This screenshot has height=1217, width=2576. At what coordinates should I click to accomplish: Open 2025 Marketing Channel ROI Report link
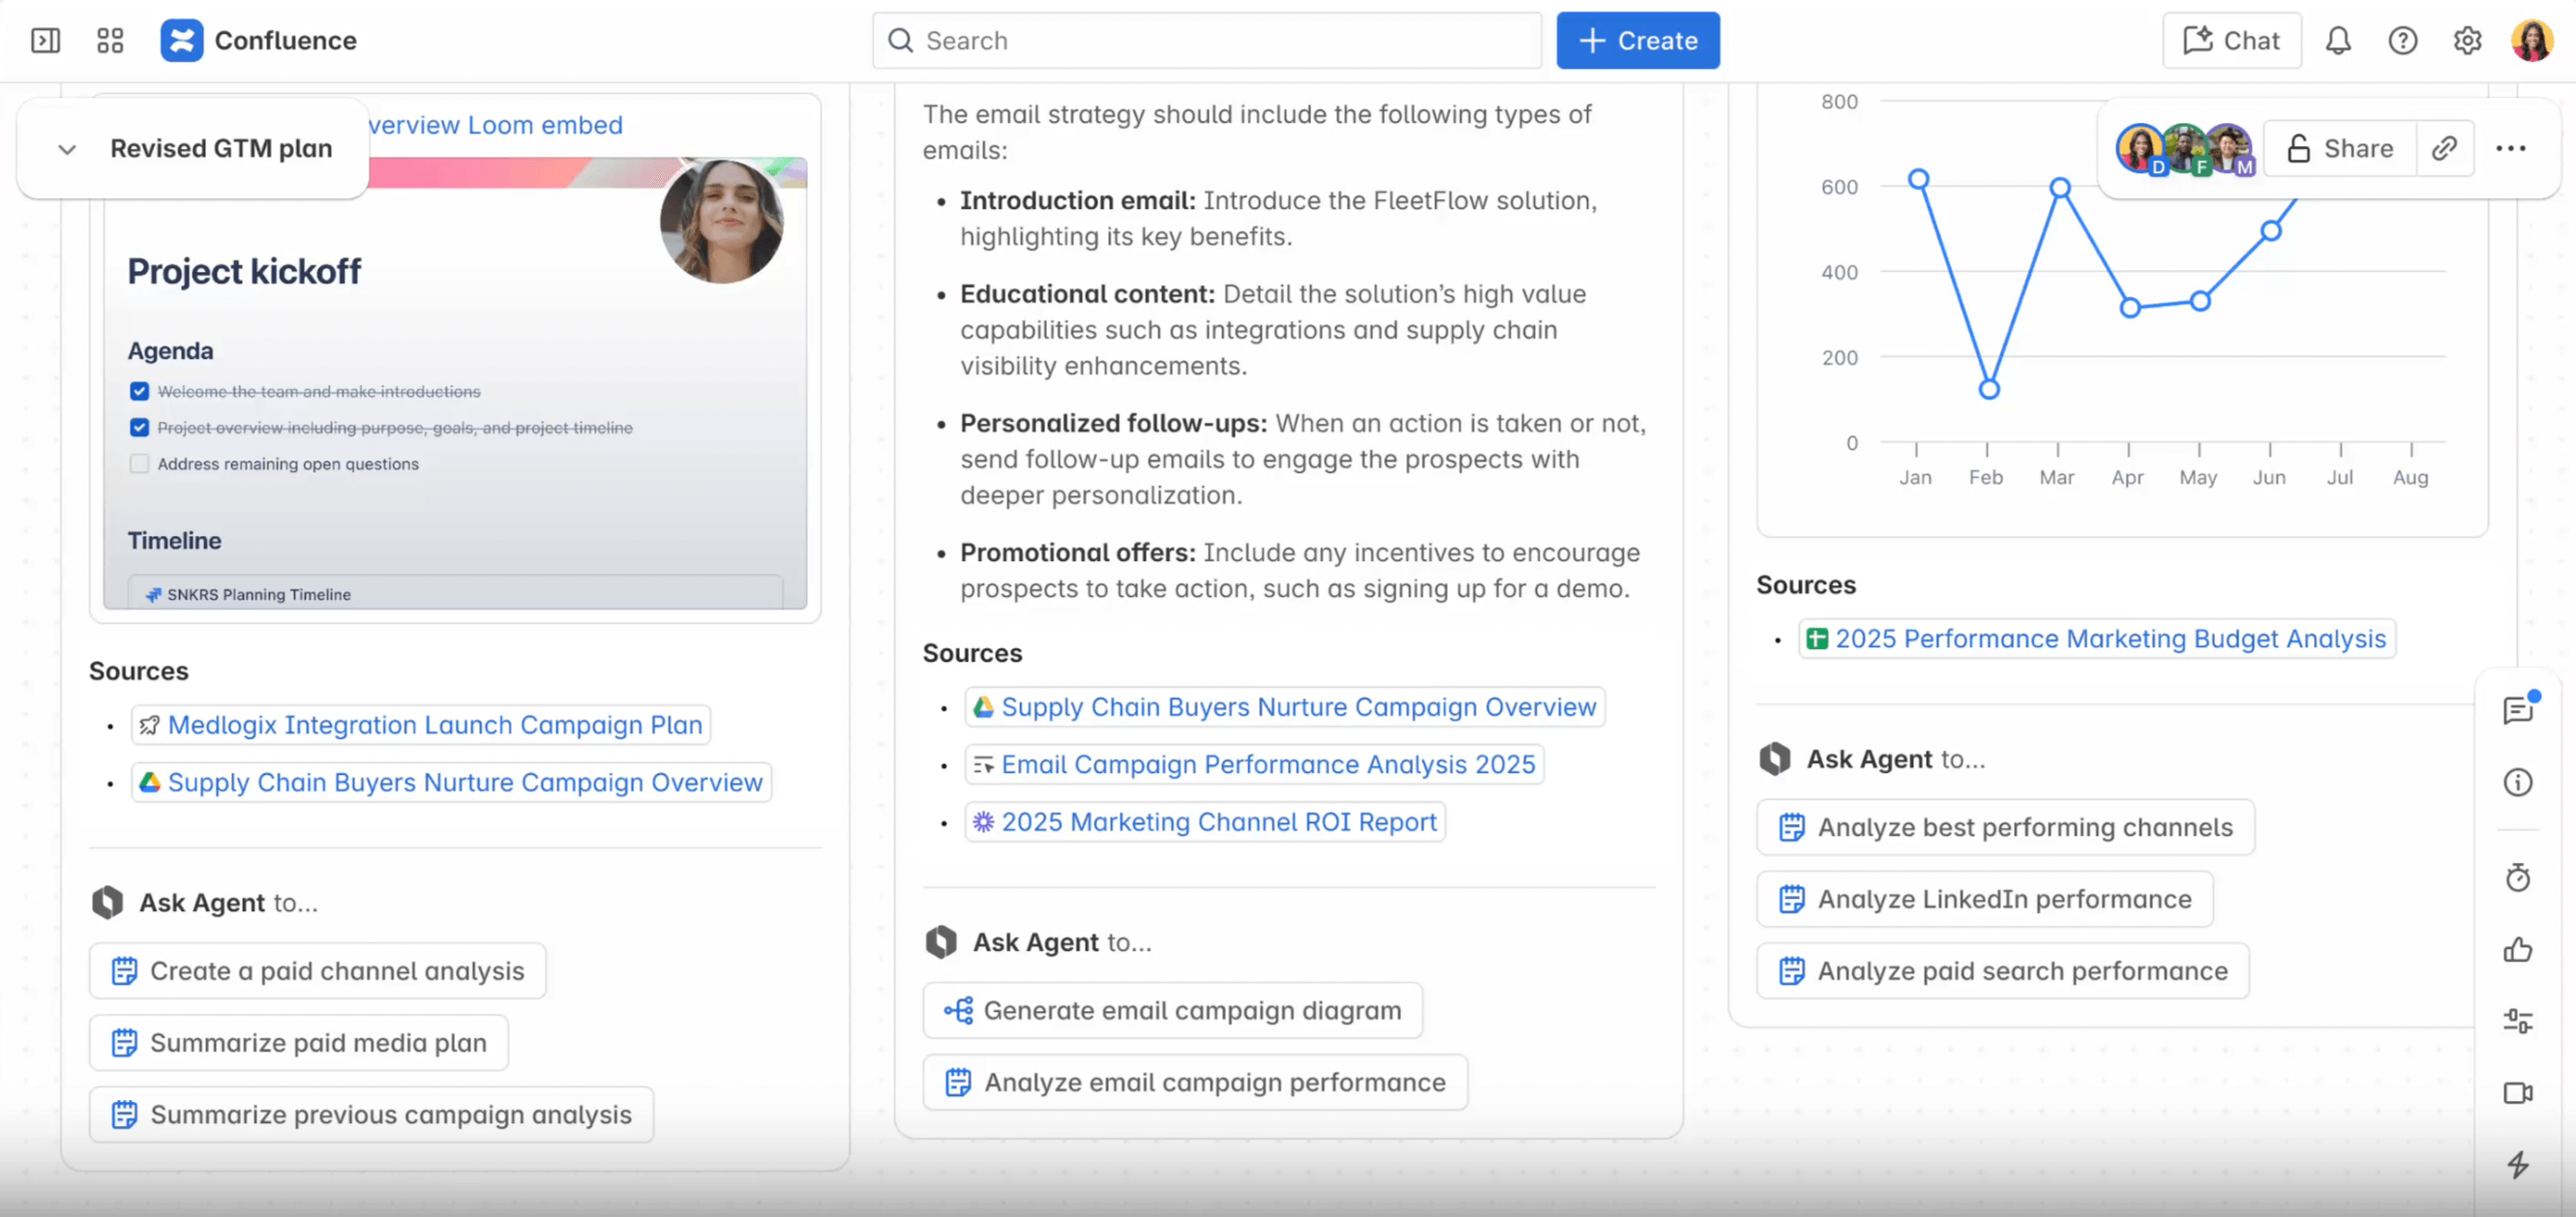click(x=1205, y=822)
